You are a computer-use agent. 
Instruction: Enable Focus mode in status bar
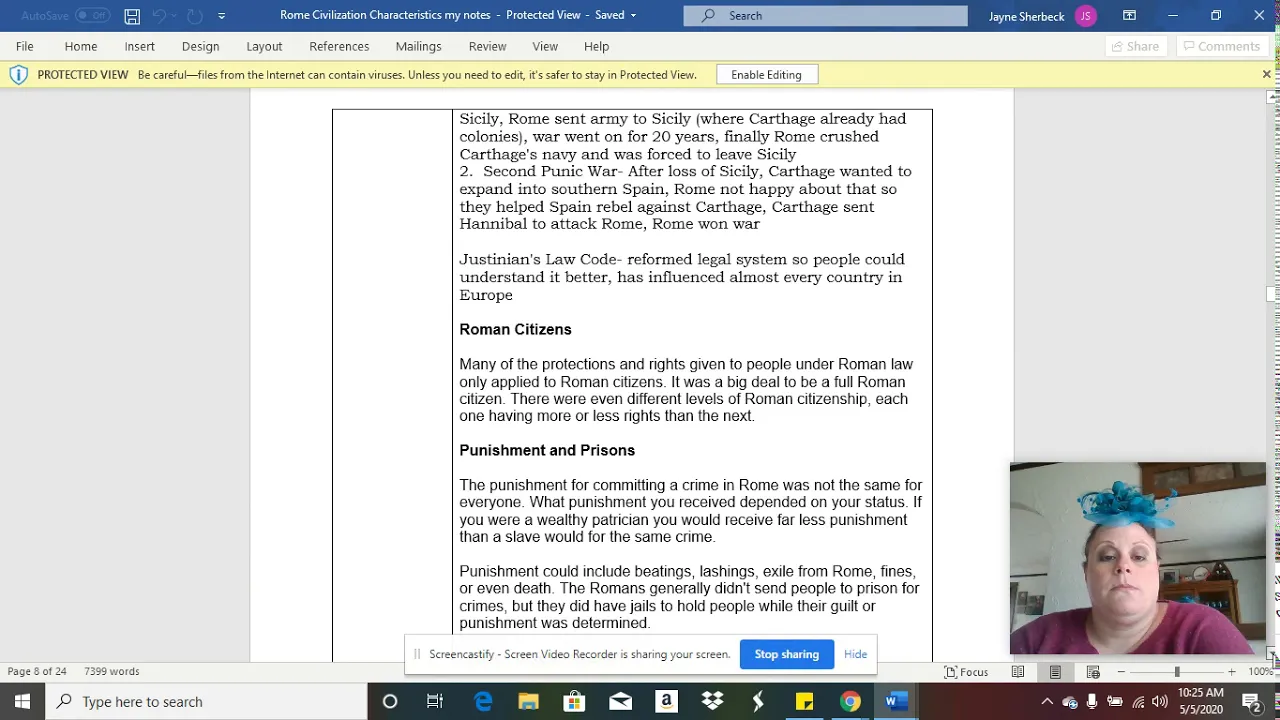click(x=966, y=672)
